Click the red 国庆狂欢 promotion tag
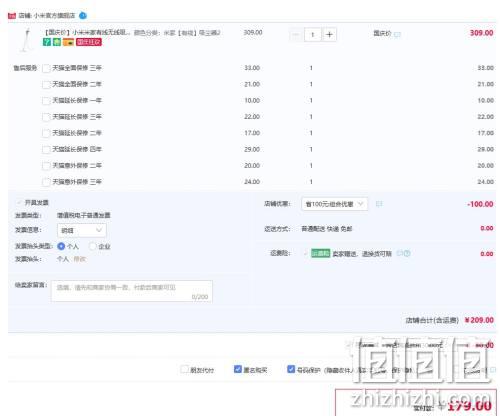500x416 pixels. coord(89,42)
